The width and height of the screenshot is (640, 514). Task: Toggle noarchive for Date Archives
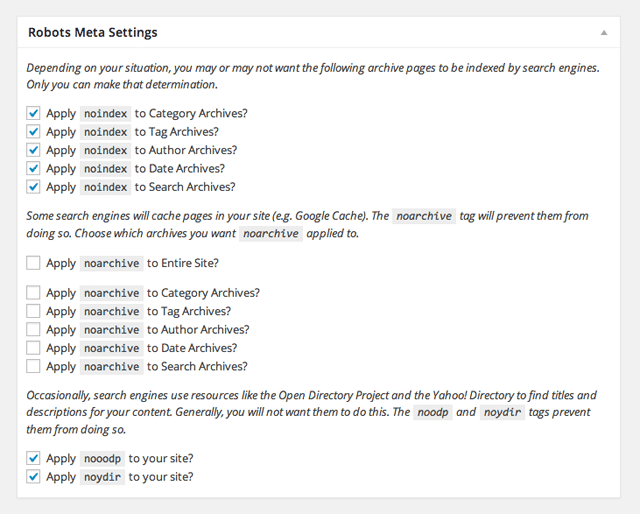point(33,348)
